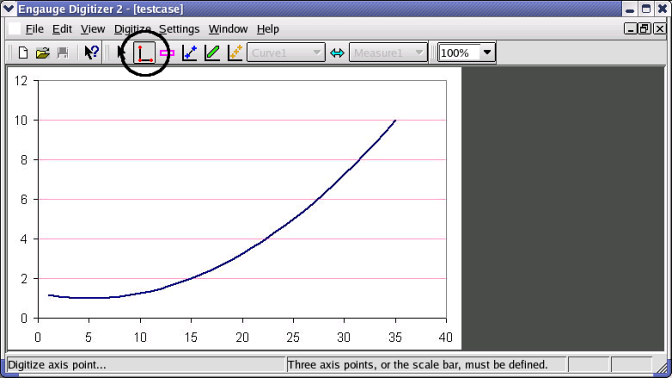Image resolution: width=672 pixels, height=378 pixels.
Task: Open the Digitize menu
Action: click(132, 29)
